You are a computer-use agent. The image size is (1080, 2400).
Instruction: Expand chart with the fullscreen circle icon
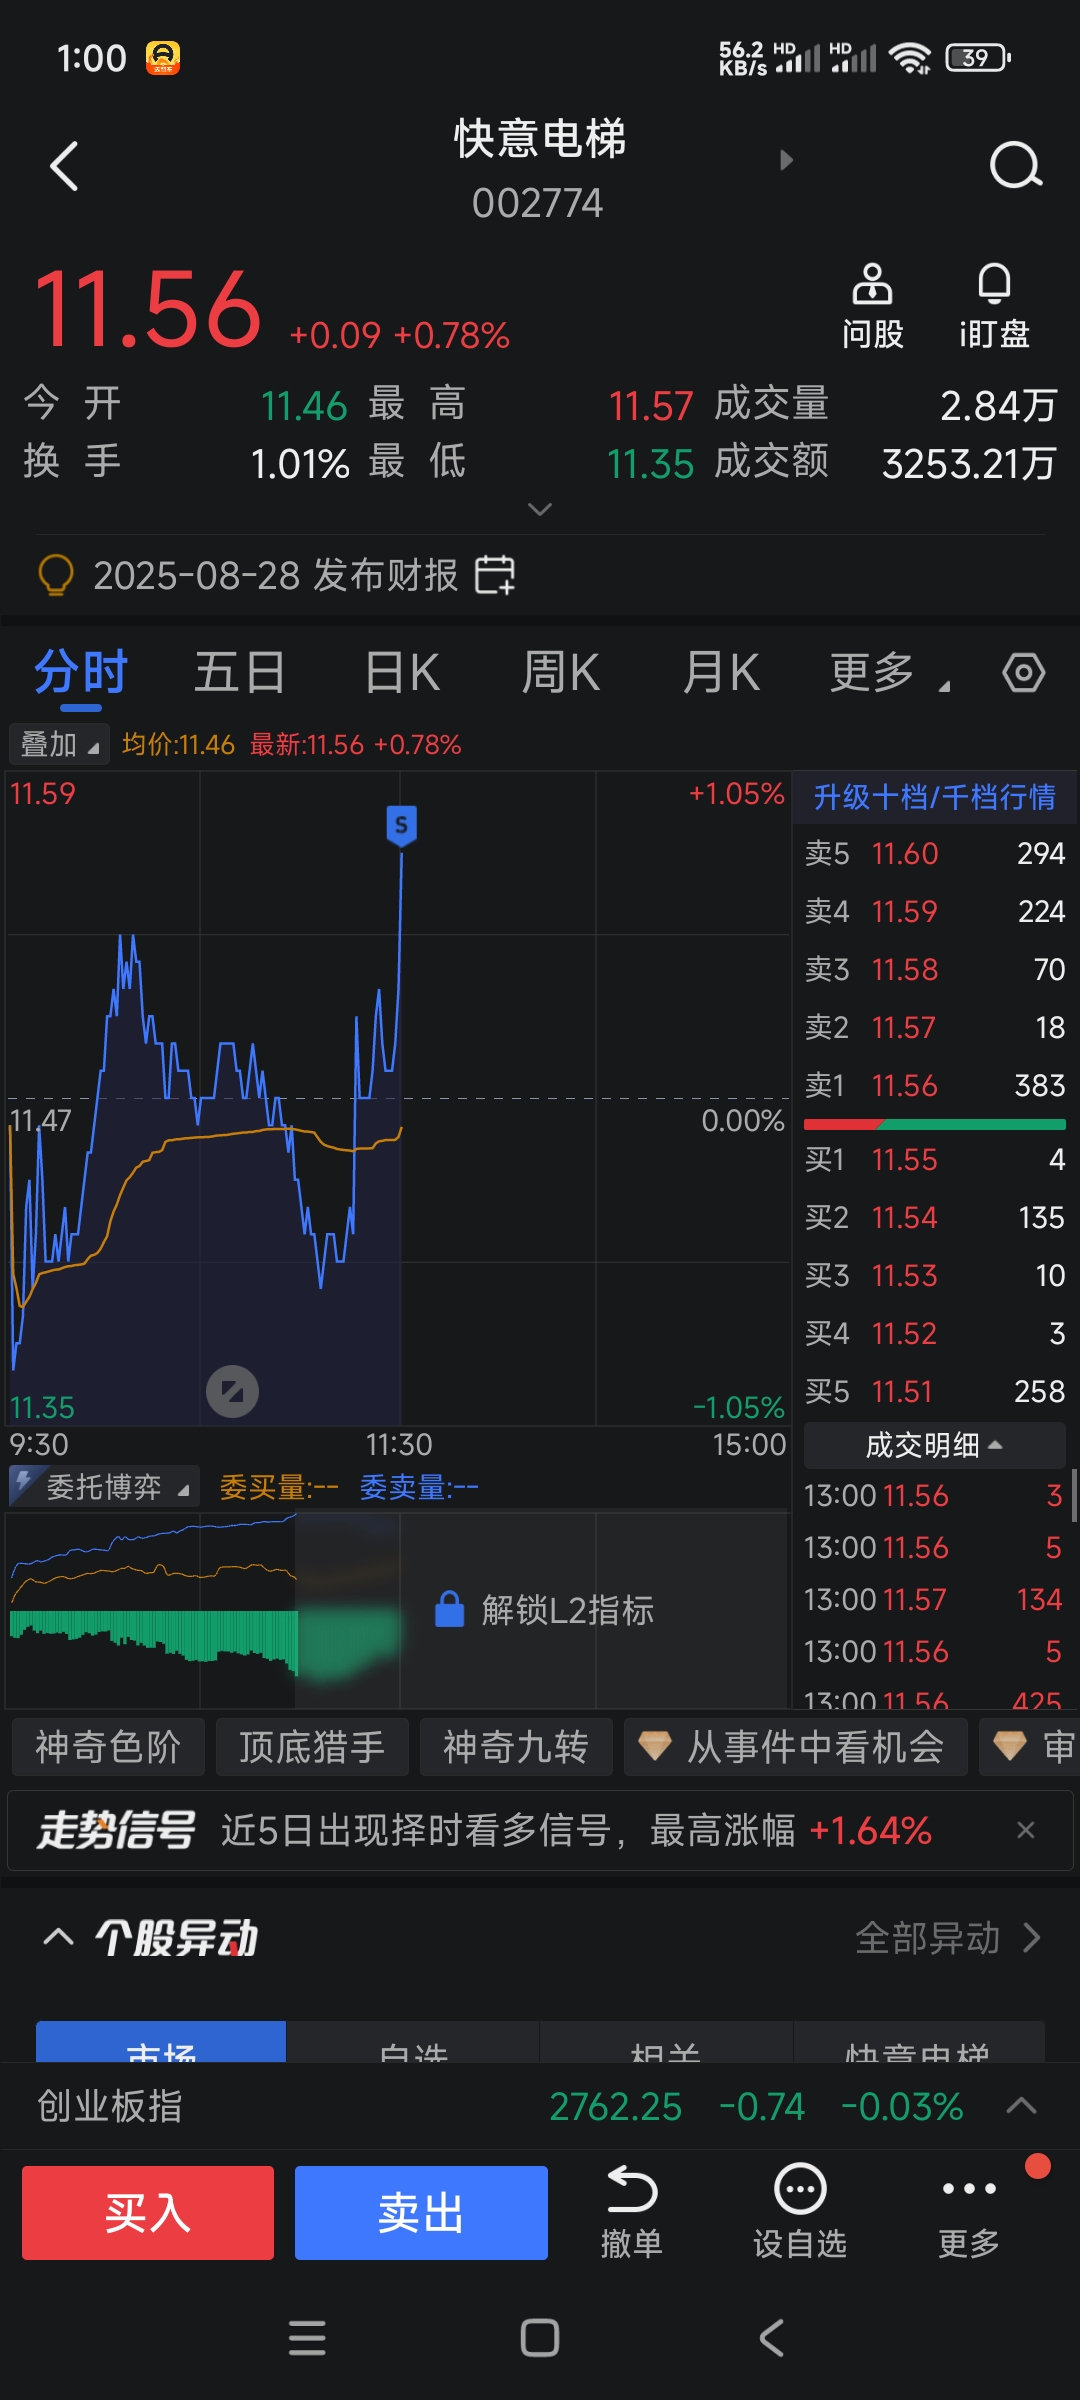point(232,1391)
